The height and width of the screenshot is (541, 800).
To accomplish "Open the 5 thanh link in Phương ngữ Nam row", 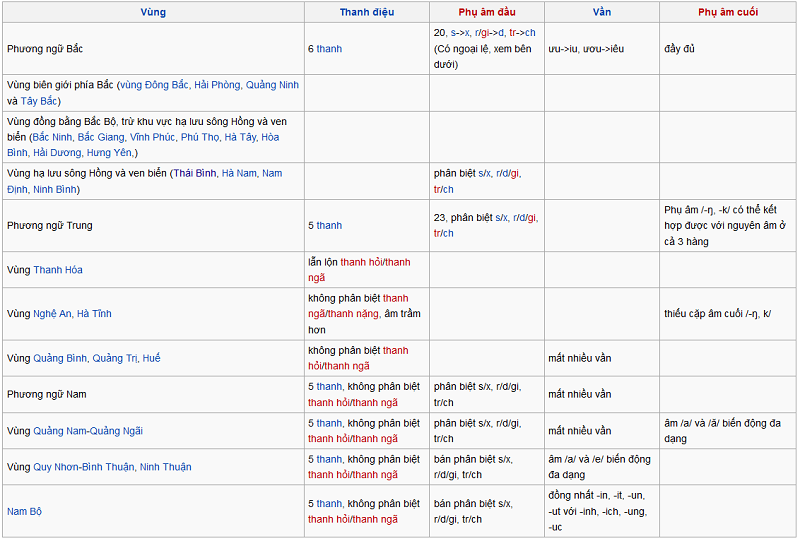I will coord(325,387).
